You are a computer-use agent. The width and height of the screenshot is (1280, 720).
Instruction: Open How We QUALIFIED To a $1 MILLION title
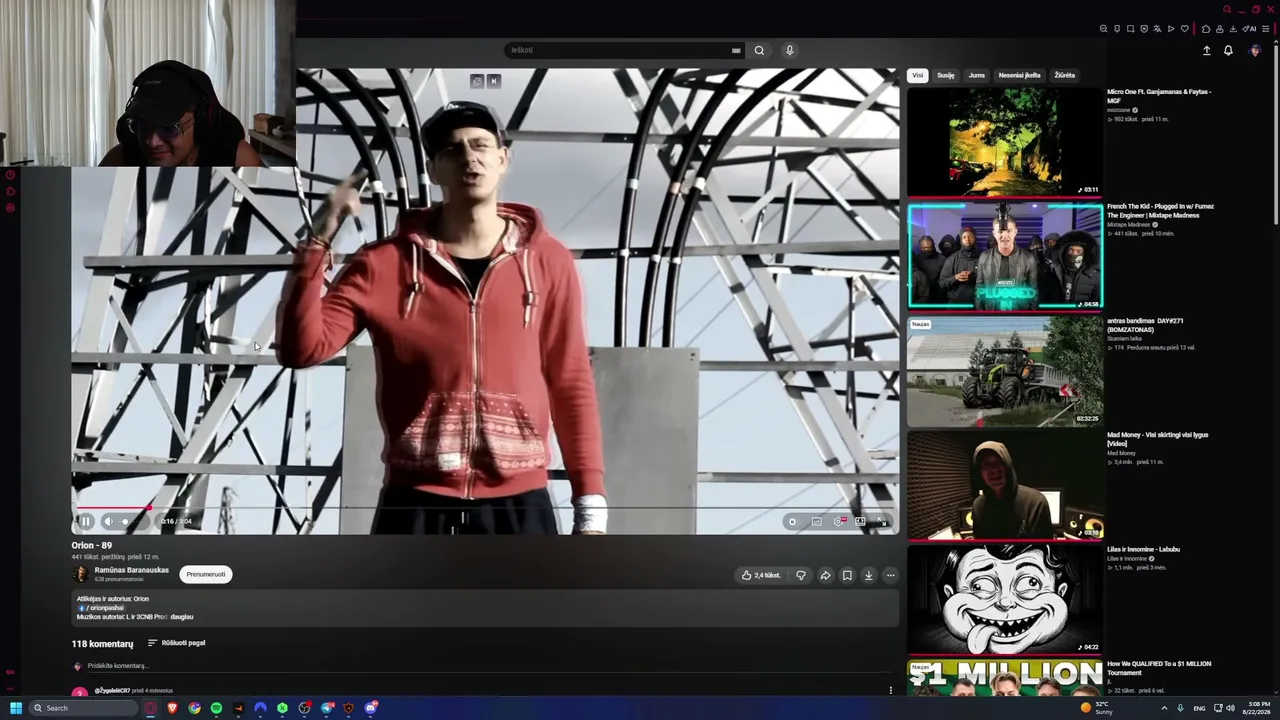coord(1158,668)
